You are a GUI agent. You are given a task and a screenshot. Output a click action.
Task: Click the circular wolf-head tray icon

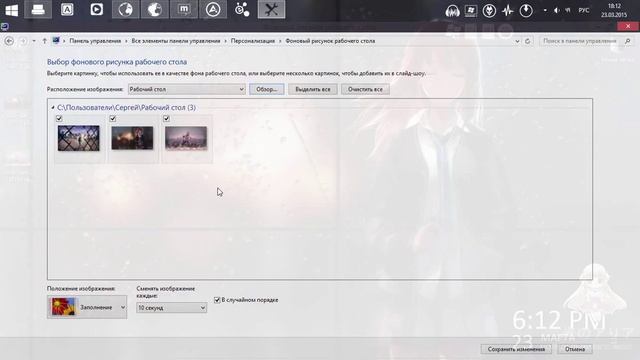489,11
